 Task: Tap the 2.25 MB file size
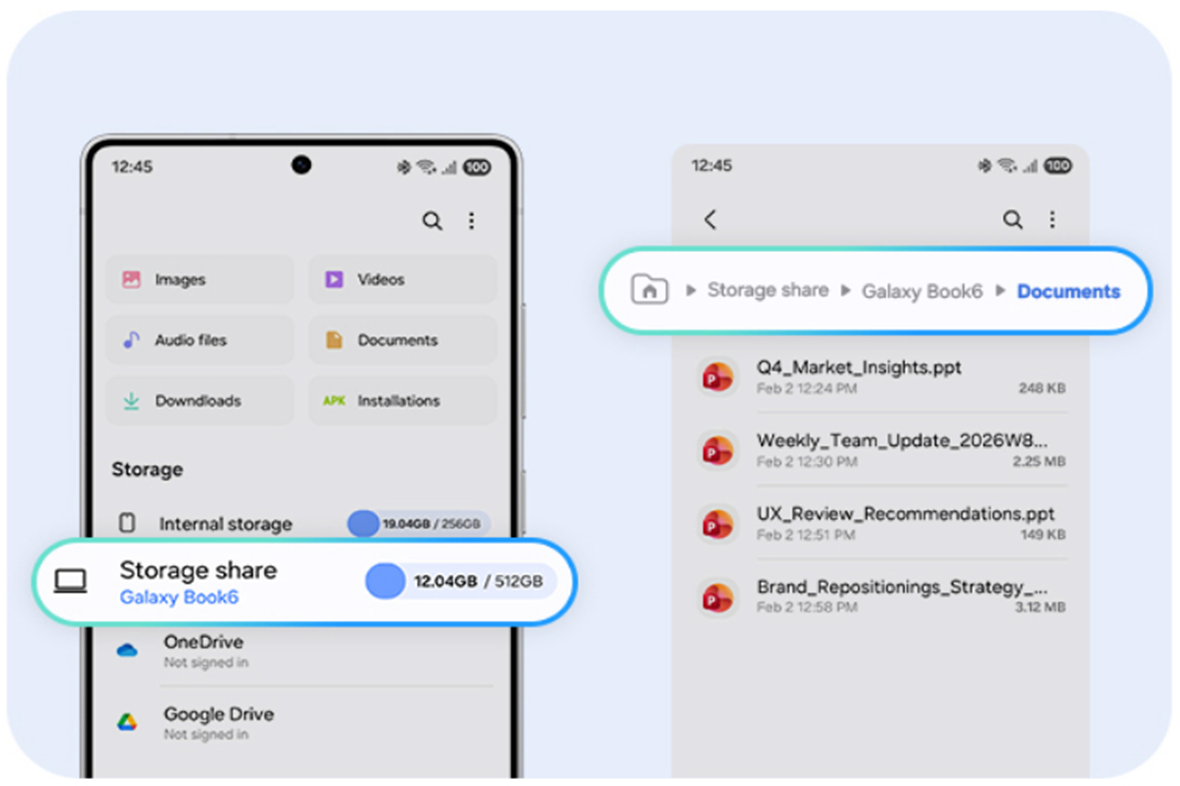coord(1039,462)
